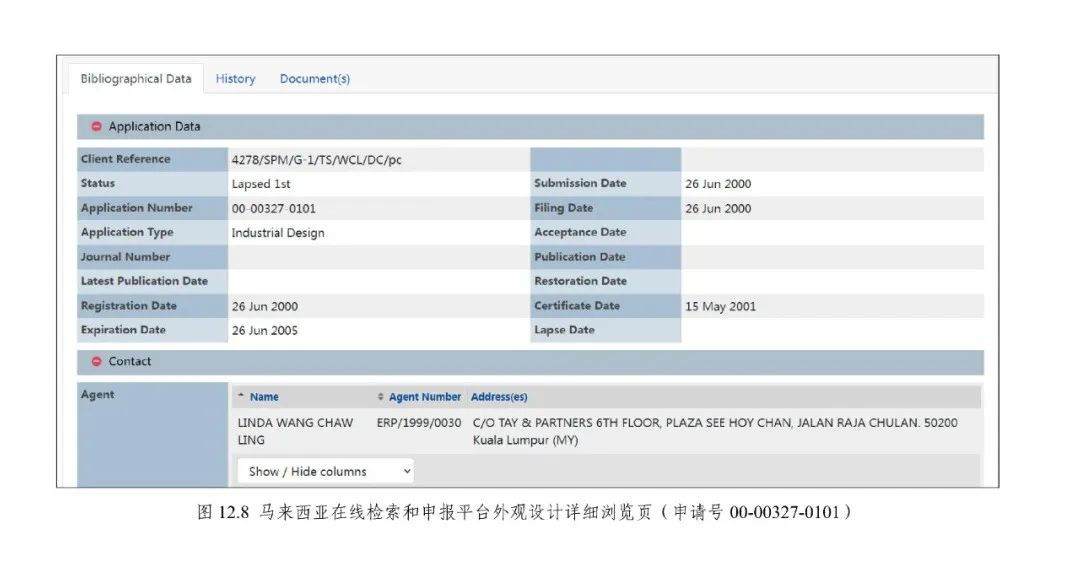Switch to the History tab
The height and width of the screenshot is (585, 1067).
[x=235, y=79]
